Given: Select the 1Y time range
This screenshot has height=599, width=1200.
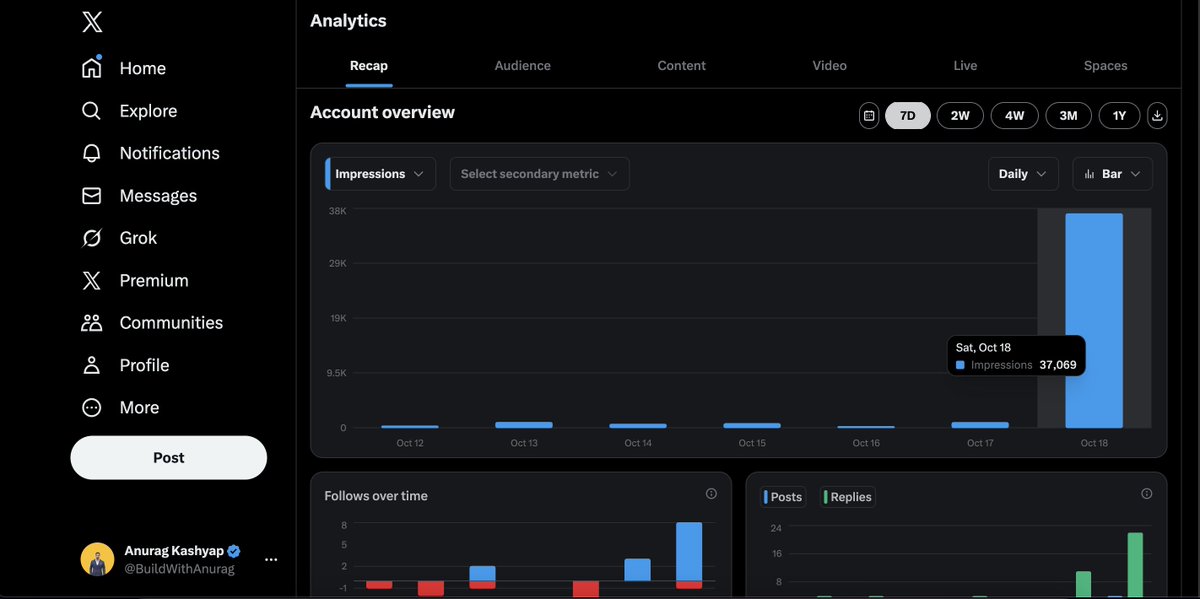Looking at the screenshot, I should click(1119, 116).
